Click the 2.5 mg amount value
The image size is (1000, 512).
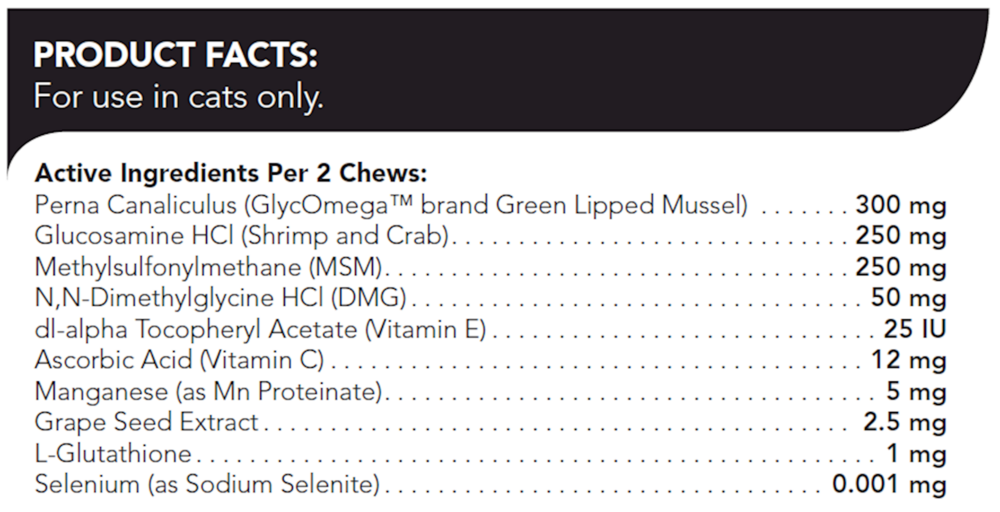click(905, 423)
